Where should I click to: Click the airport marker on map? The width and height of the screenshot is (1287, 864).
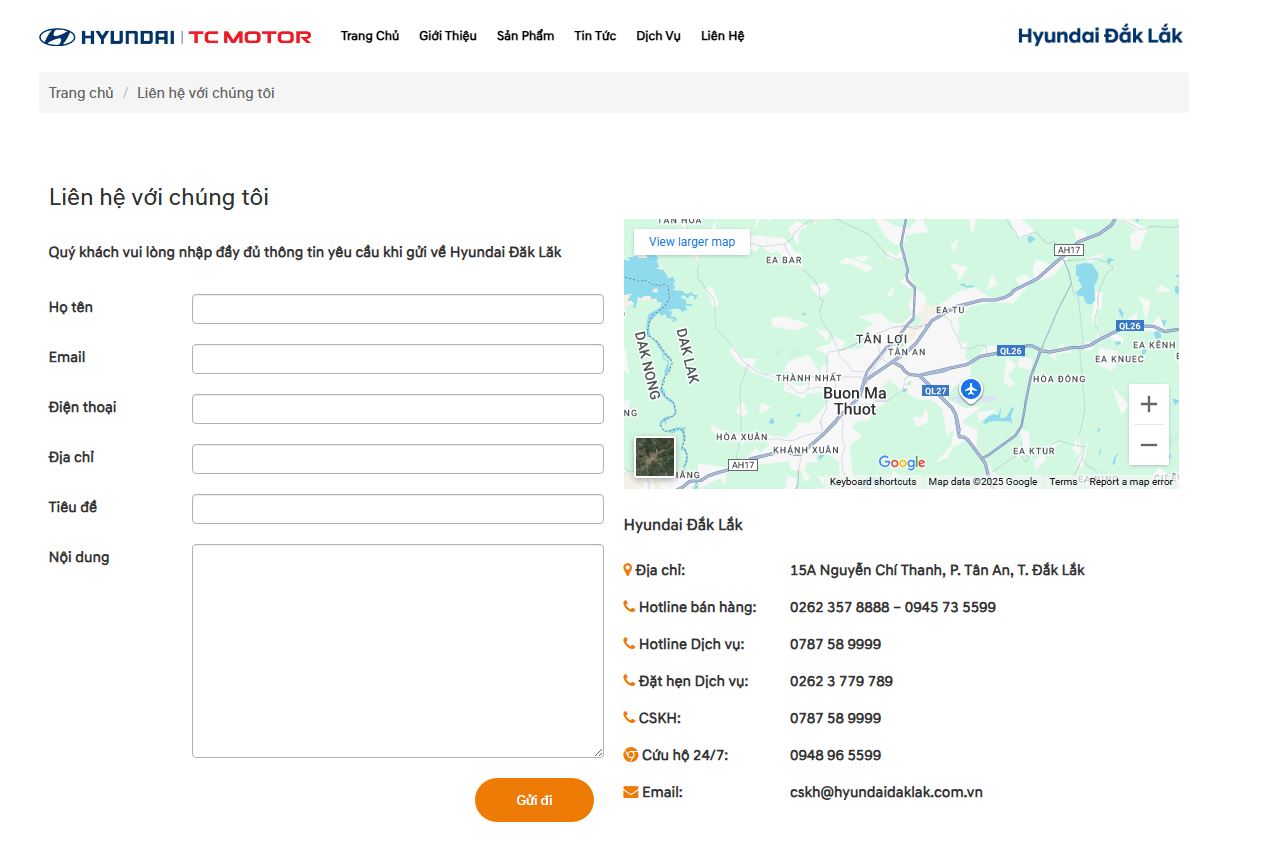coord(970,389)
